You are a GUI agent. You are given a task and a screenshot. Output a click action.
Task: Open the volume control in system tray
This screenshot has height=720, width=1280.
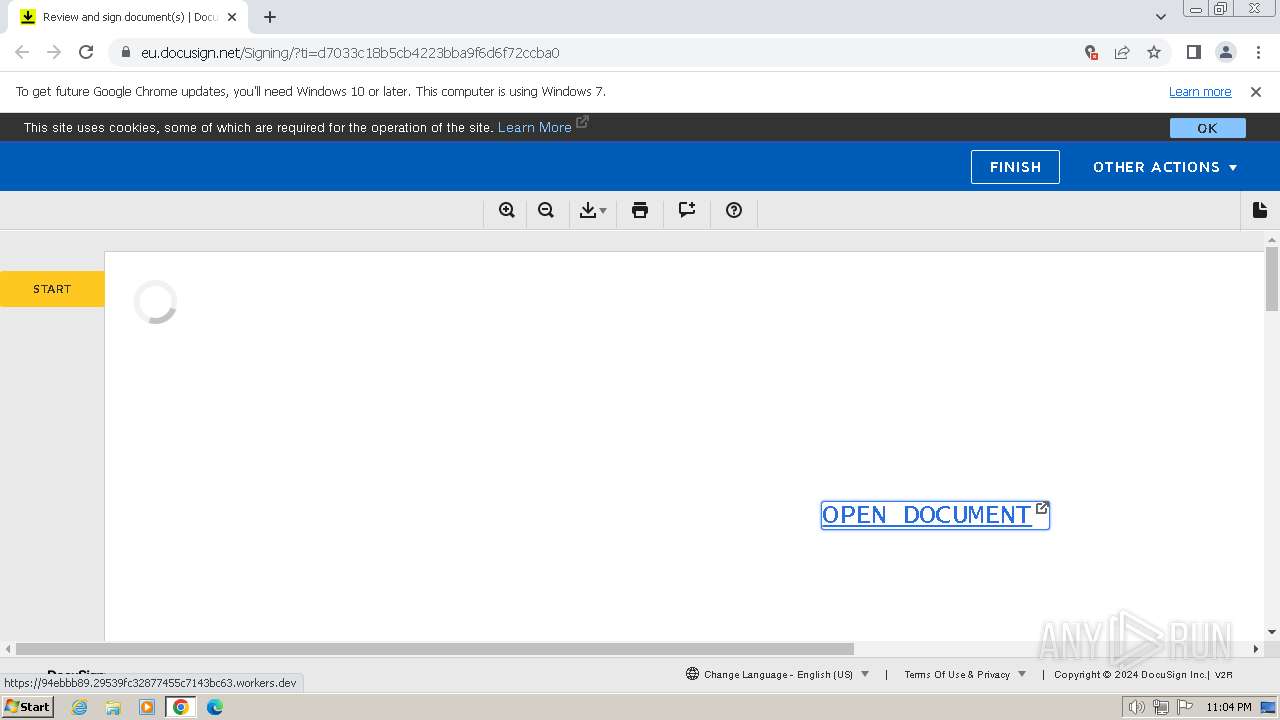[x=1136, y=707]
